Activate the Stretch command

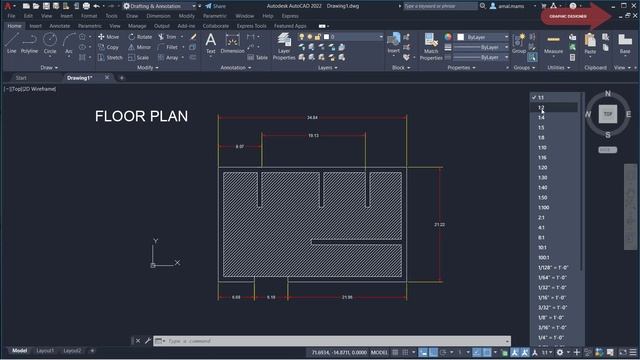(110, 58)
